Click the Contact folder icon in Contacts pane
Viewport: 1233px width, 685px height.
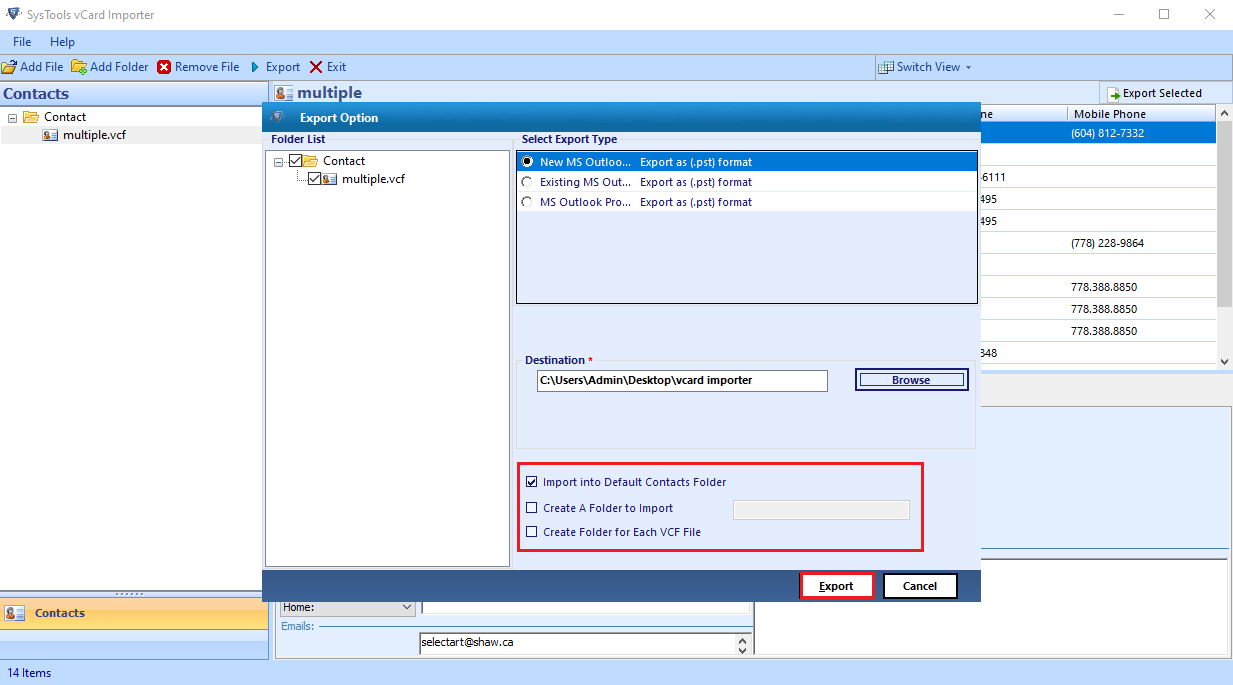tap(32, 117)
